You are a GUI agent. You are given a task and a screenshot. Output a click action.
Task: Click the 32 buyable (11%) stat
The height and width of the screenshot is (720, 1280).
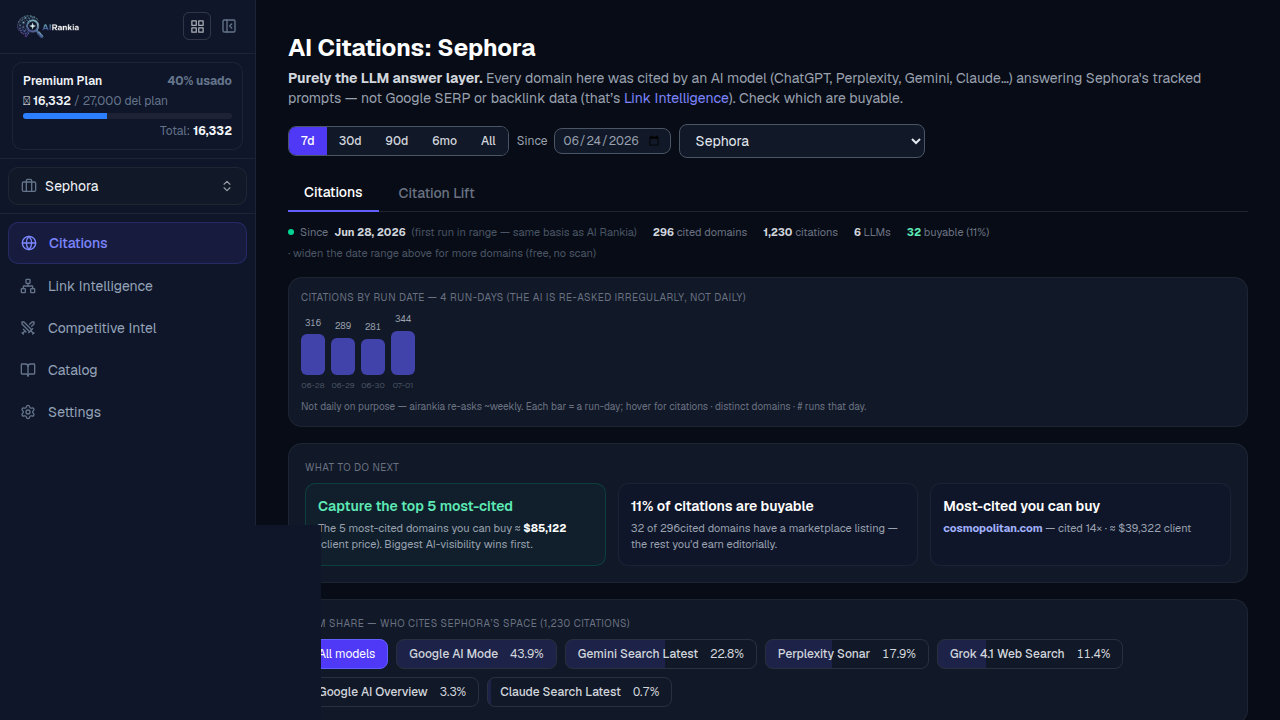(x=948, y=232)
